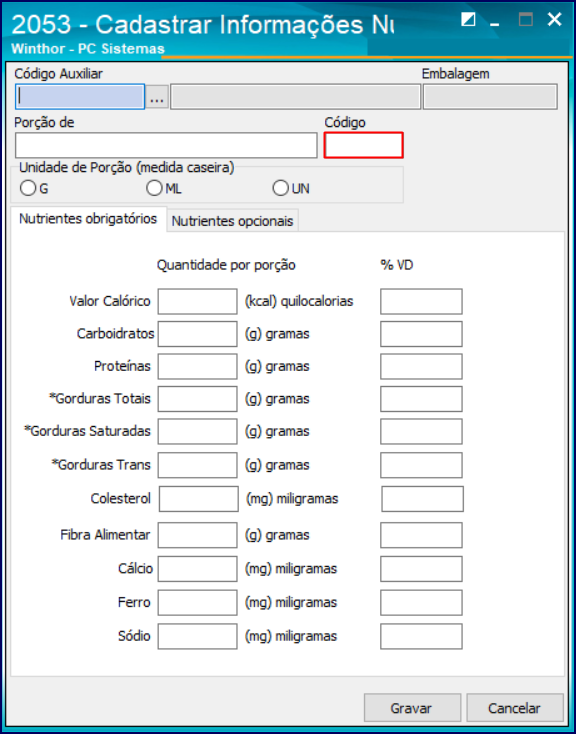This screenshot has height=734, width=576.
Task: Click the Gravar button
Action: point(412,708)
